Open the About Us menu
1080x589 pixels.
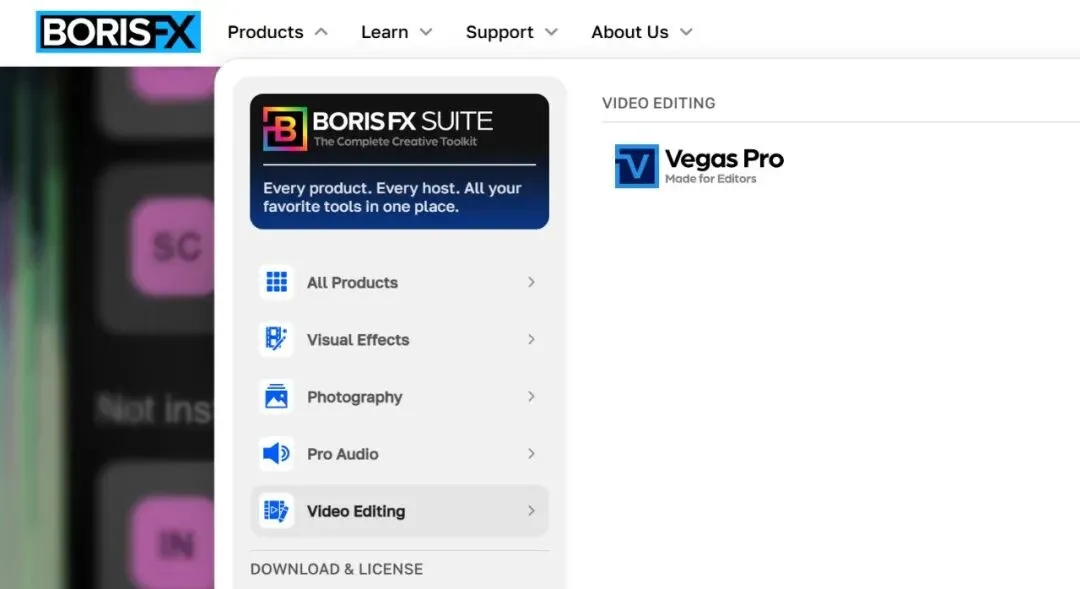[x=630, y=32]
